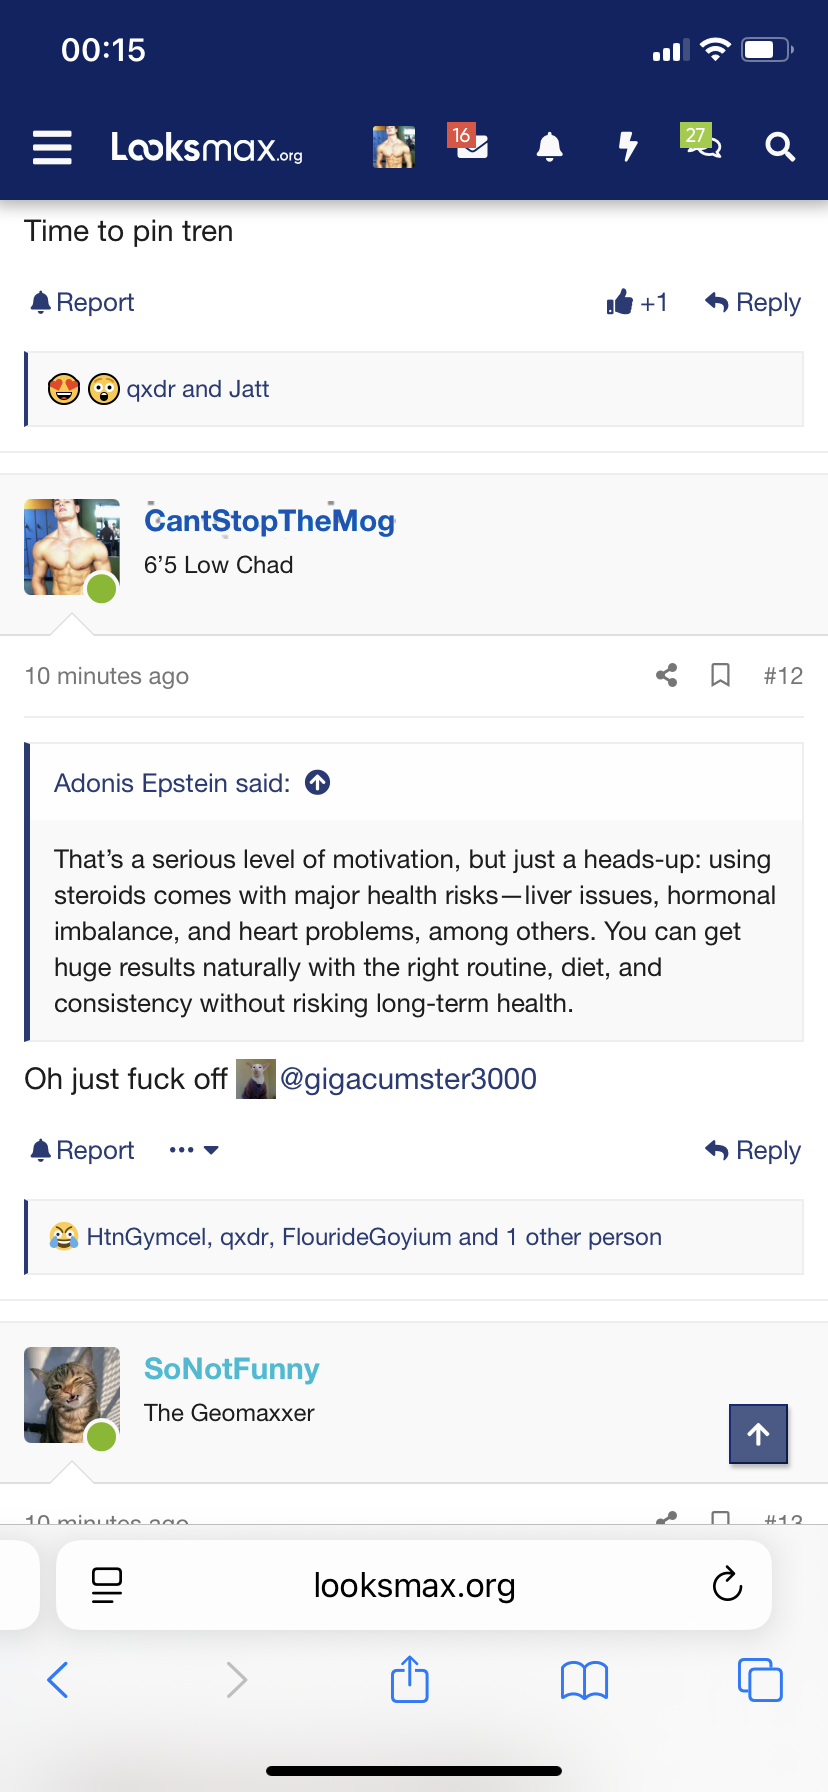This screenshot has width=828, height=1792.
Task: Reply to CantStopTheMog's post
Action: [753, 1150]
